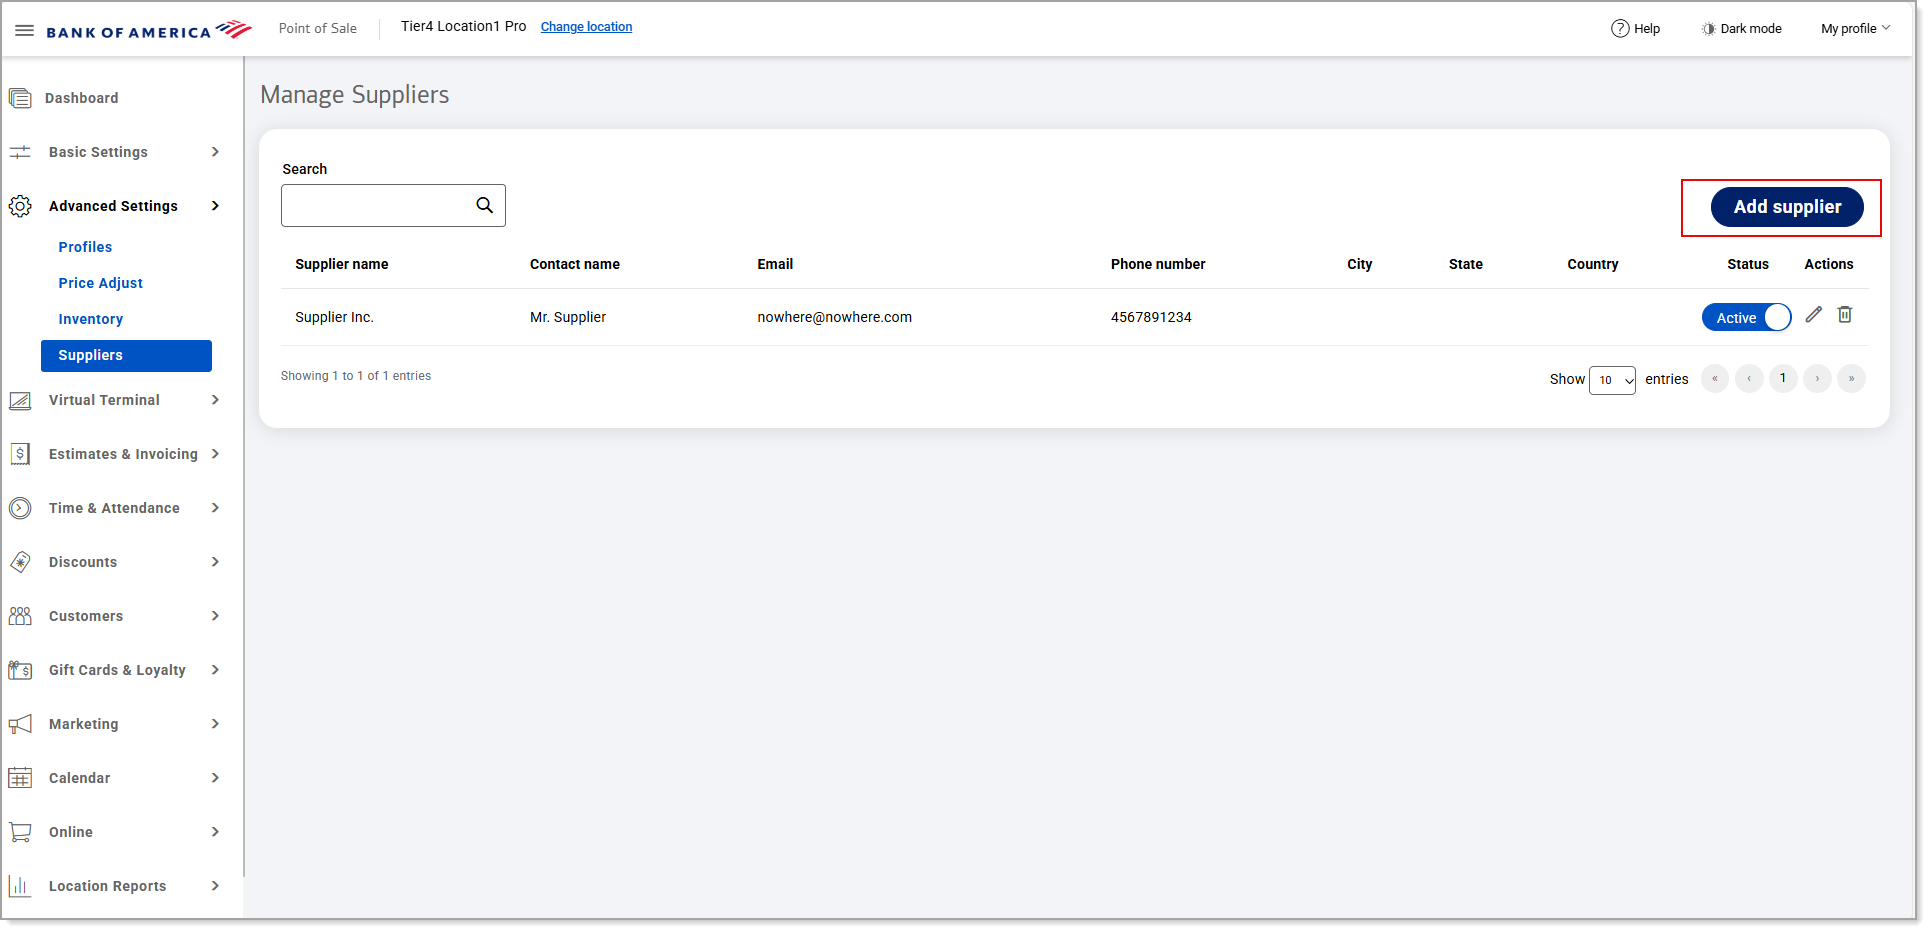Click the nowhere@nowhere.com email cell
This screenshot has width=1929, height=932.
(834, 317)
